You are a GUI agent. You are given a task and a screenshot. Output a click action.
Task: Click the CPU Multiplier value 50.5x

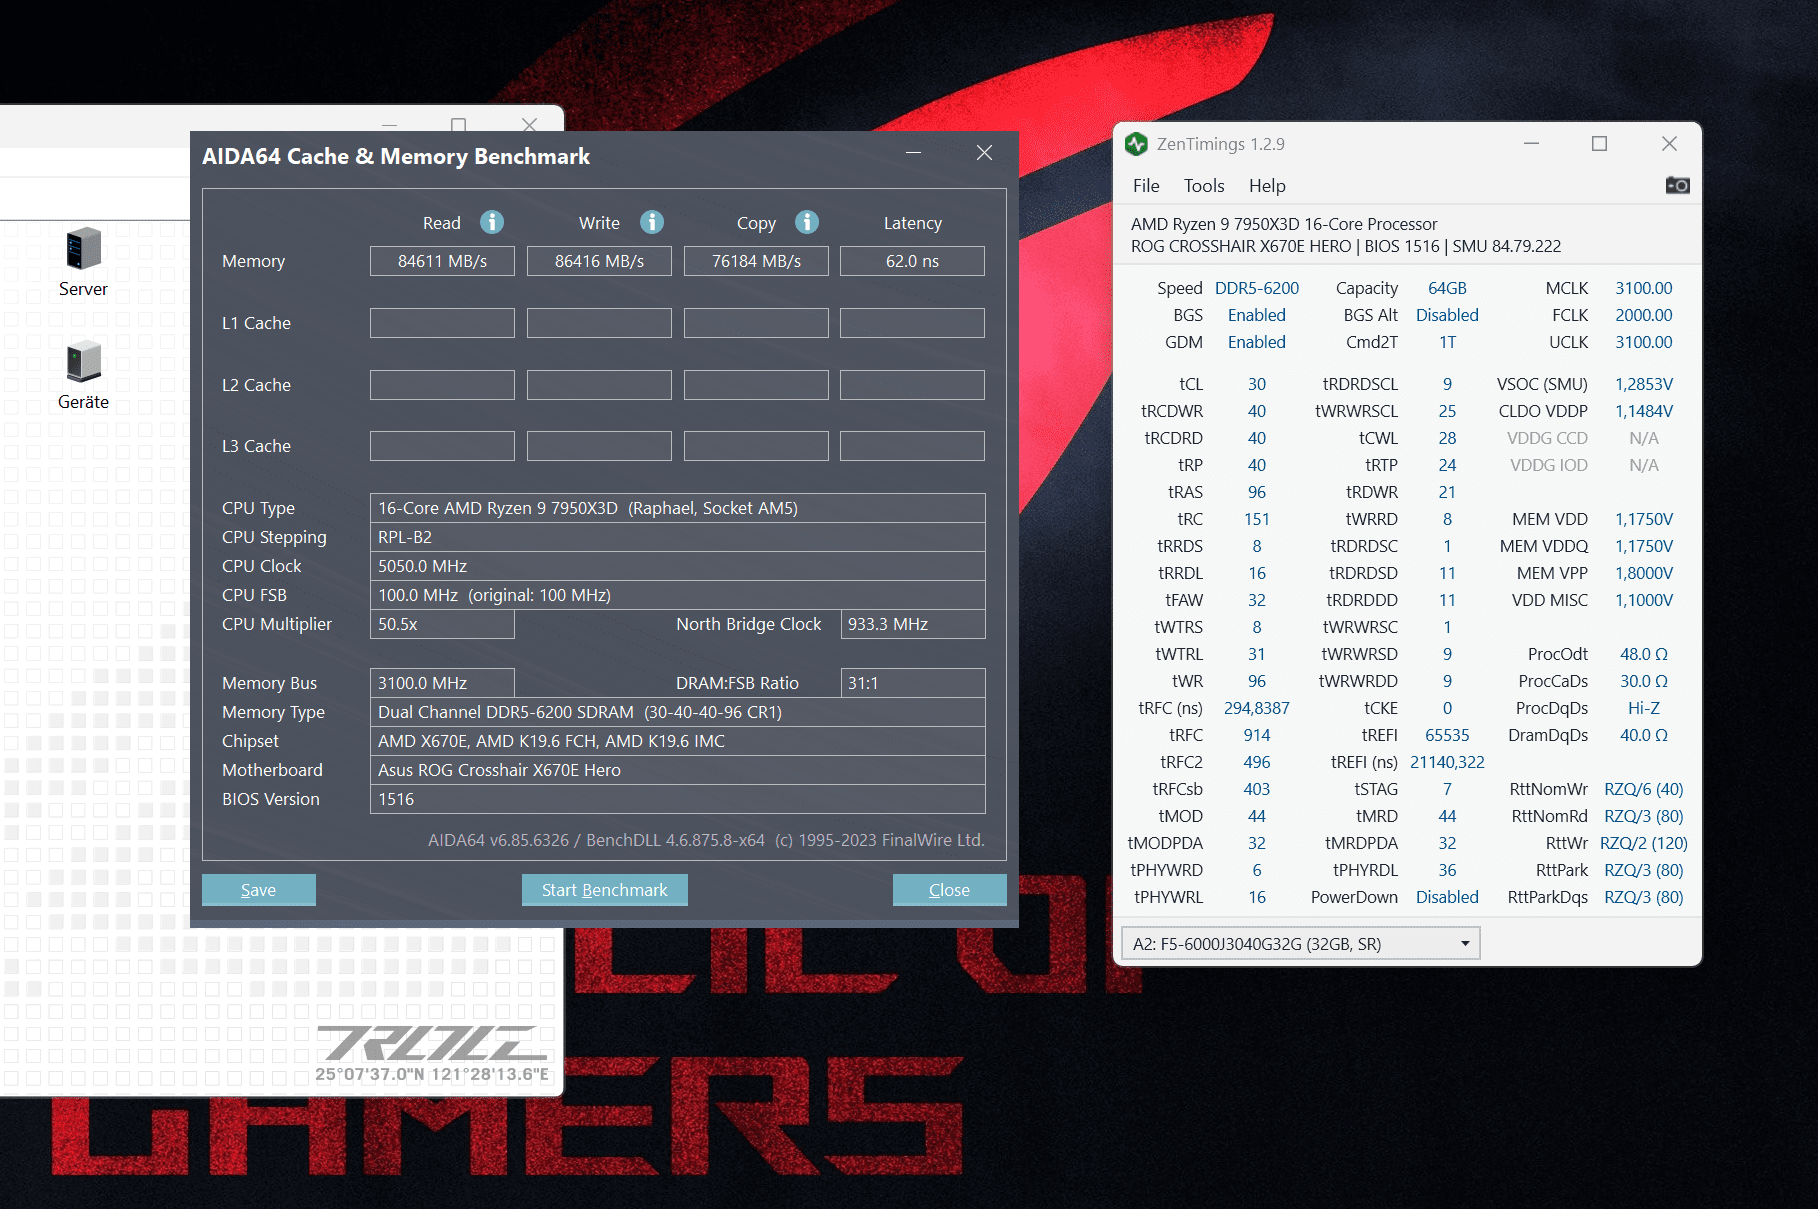(x=442, y=624)
